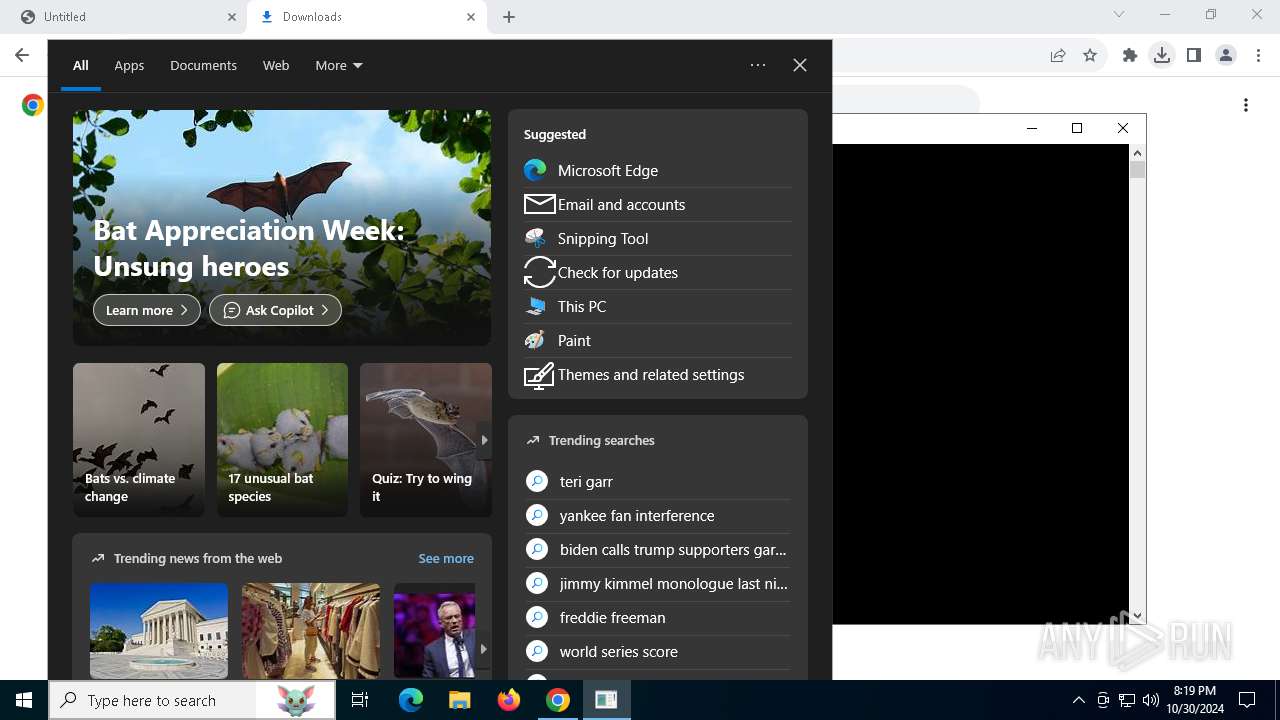Image resolution: width=1280 pixels, height=720 pixels.
Task: Advance trending news carousel right arrow
Action: [484, 648]
